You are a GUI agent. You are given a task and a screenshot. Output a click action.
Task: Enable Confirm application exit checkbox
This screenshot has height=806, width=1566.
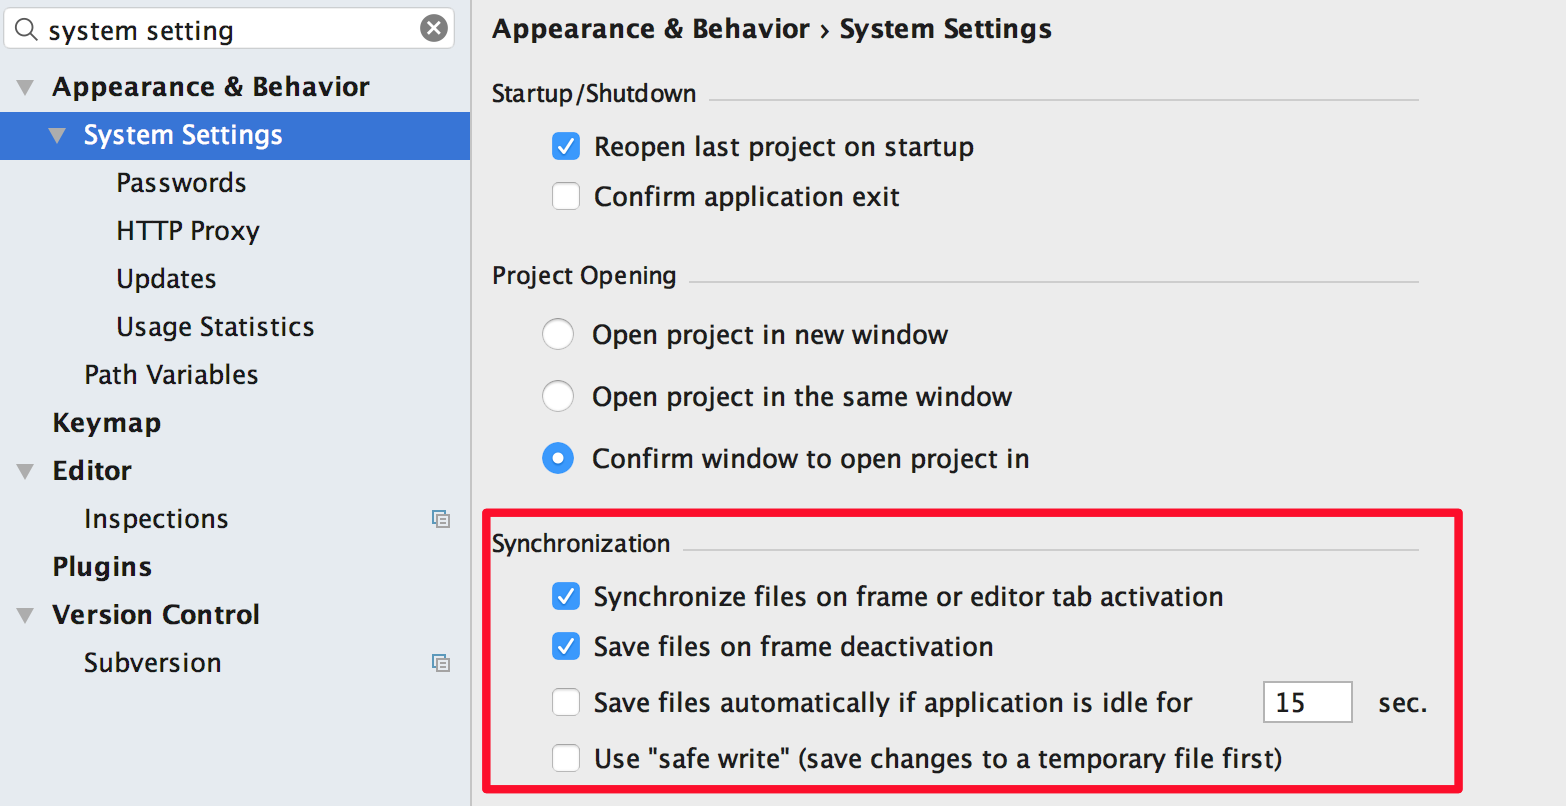566,196
